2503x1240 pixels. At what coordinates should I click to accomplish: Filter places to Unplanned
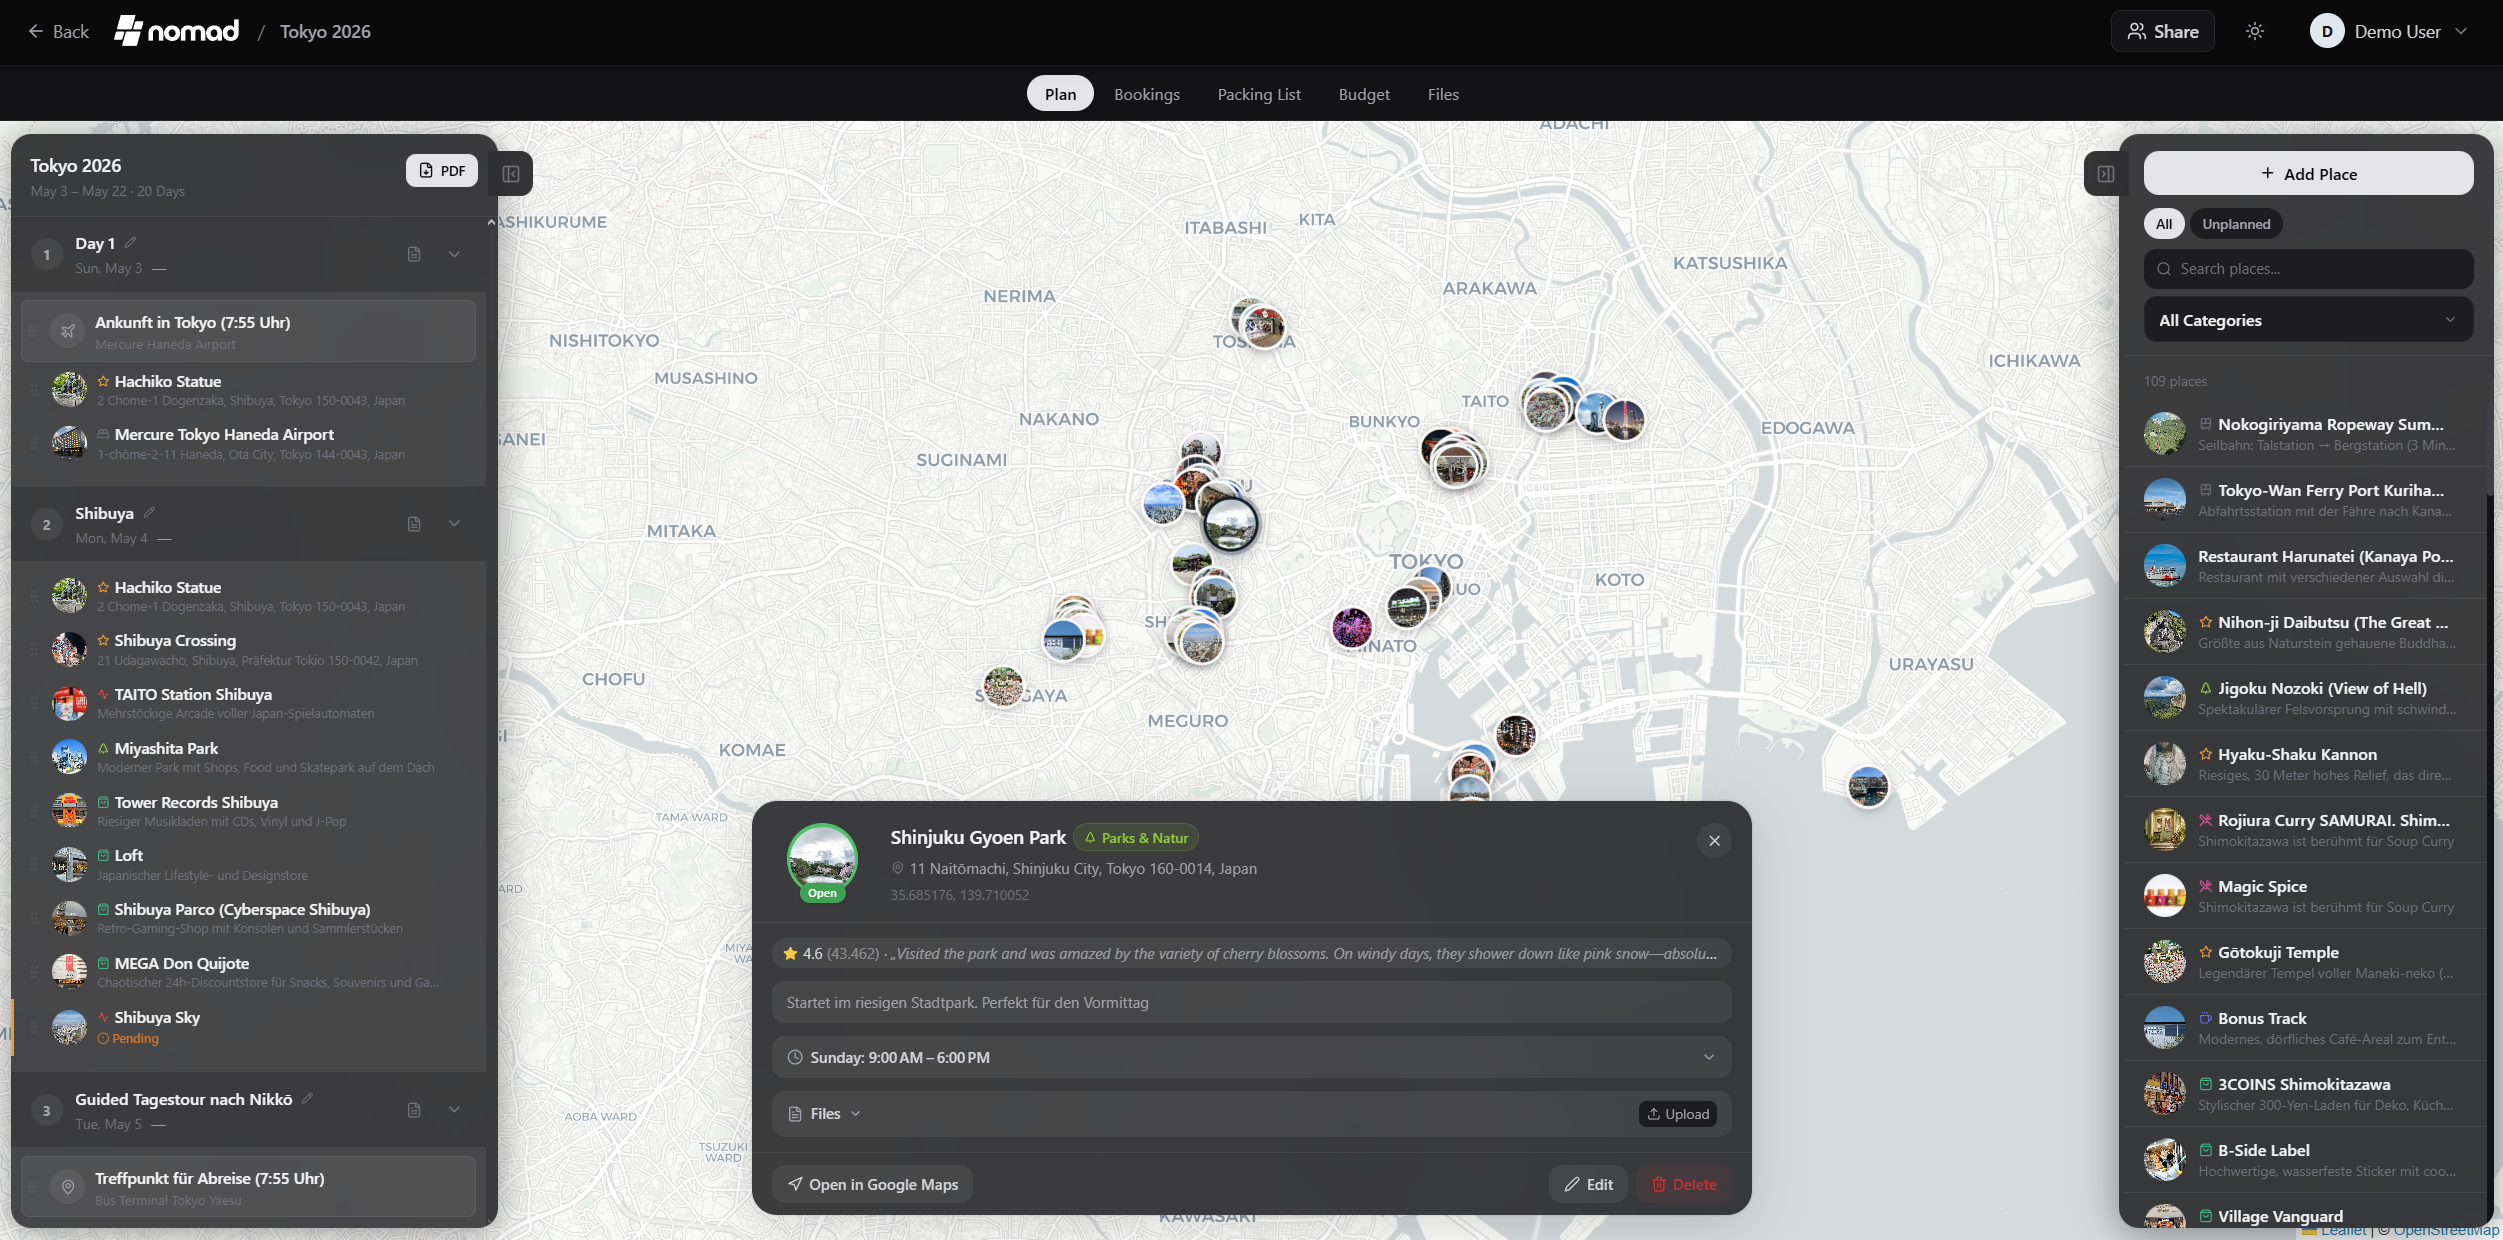(2235, 223)
